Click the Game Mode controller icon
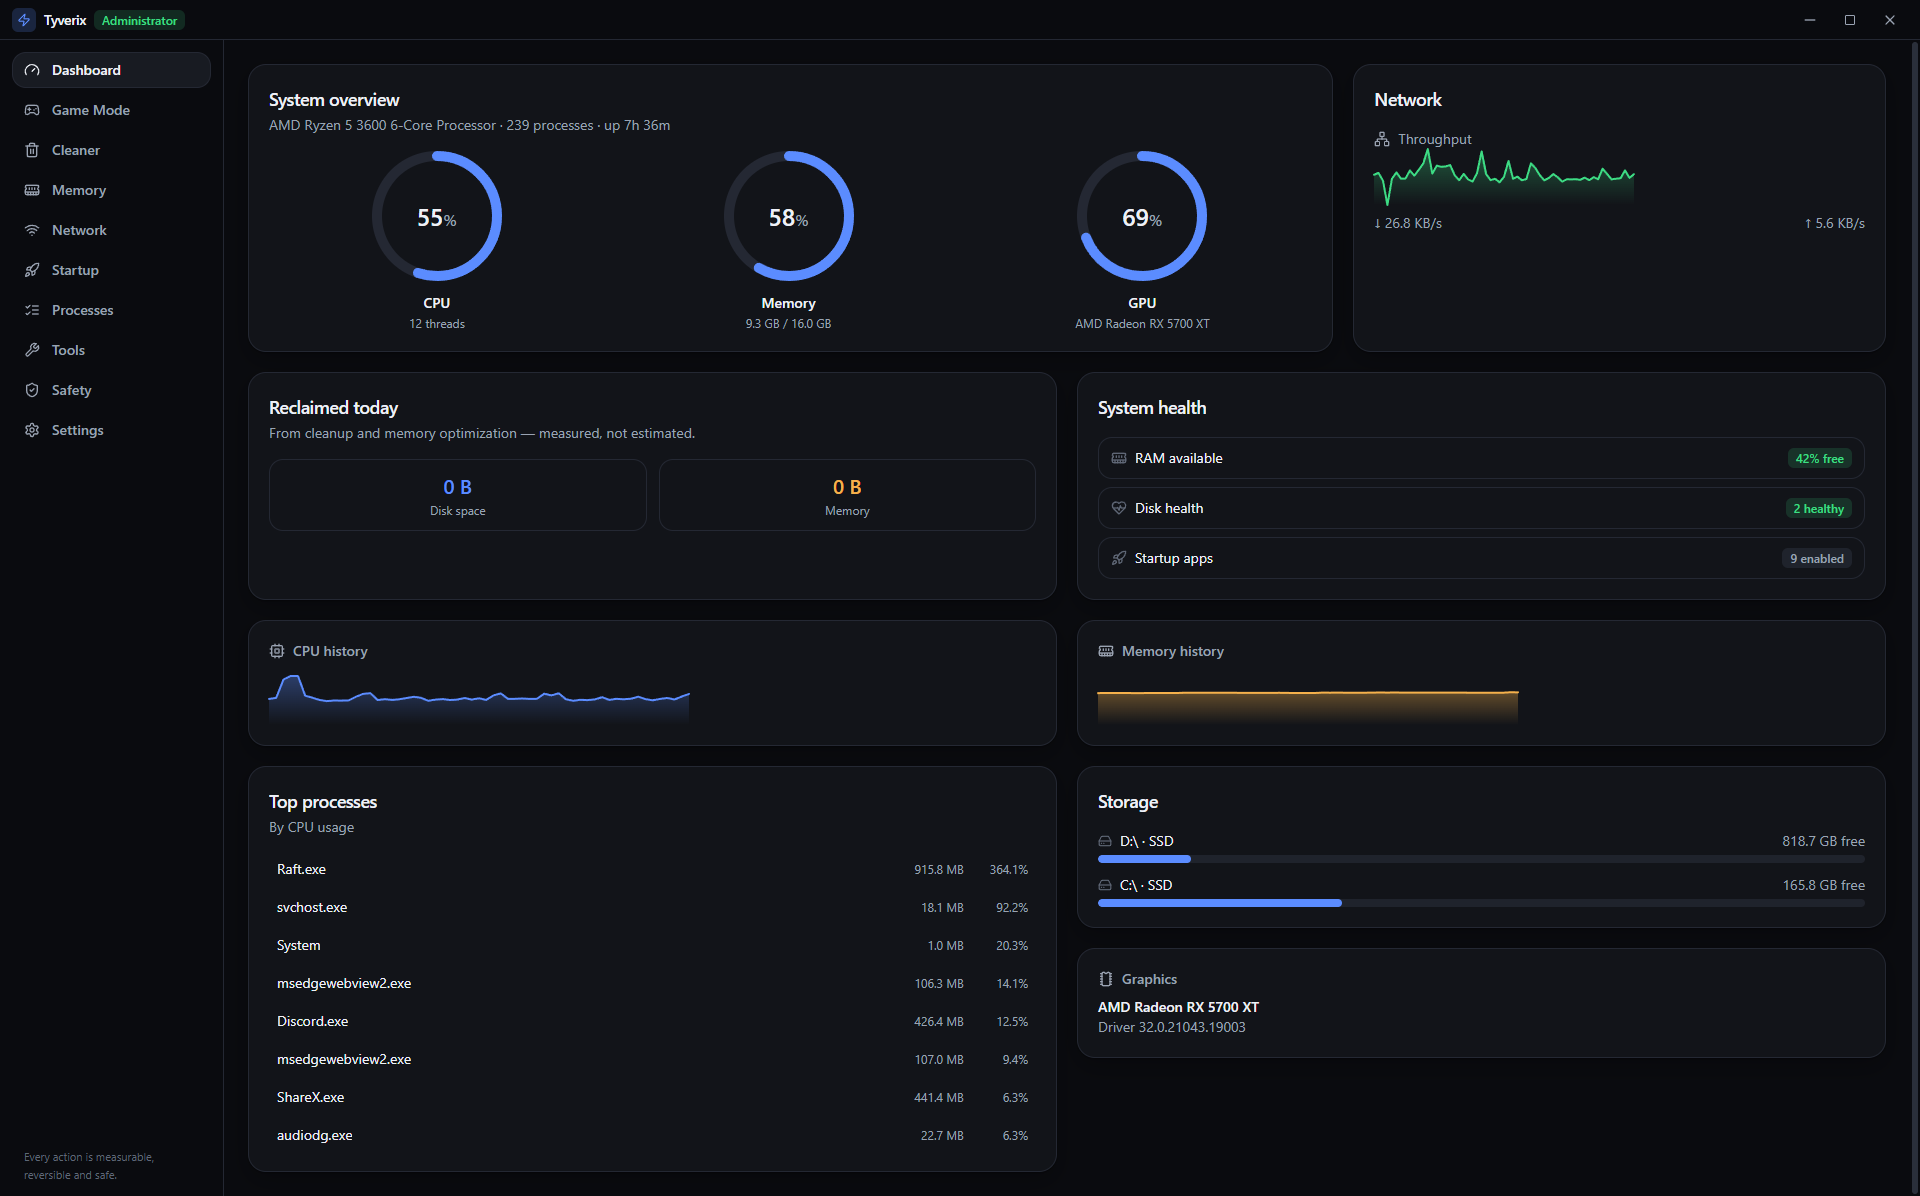The height and width of the screenshot is (1196, 1920). [x=32, y=110]
